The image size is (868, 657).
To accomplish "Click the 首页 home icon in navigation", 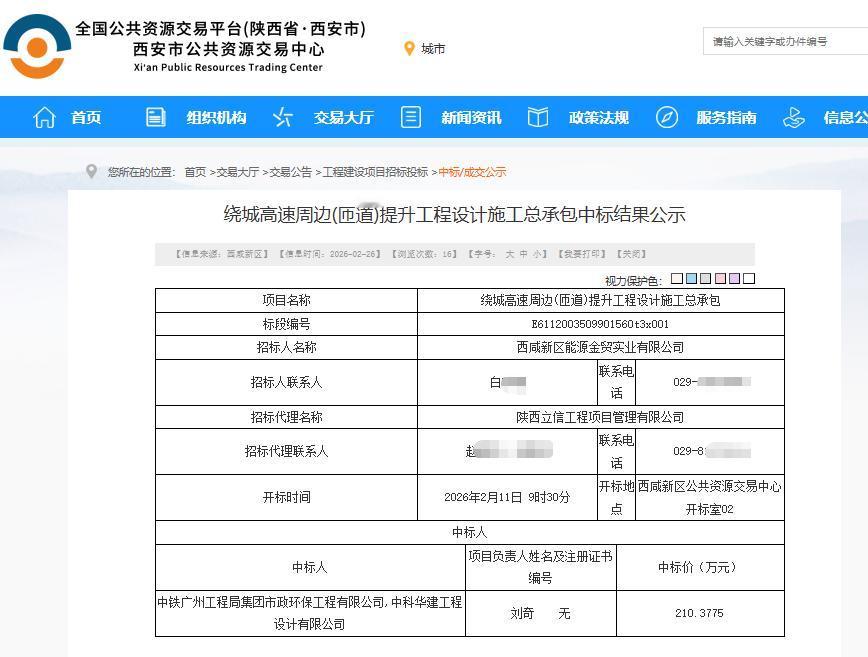I will point(44,117).
